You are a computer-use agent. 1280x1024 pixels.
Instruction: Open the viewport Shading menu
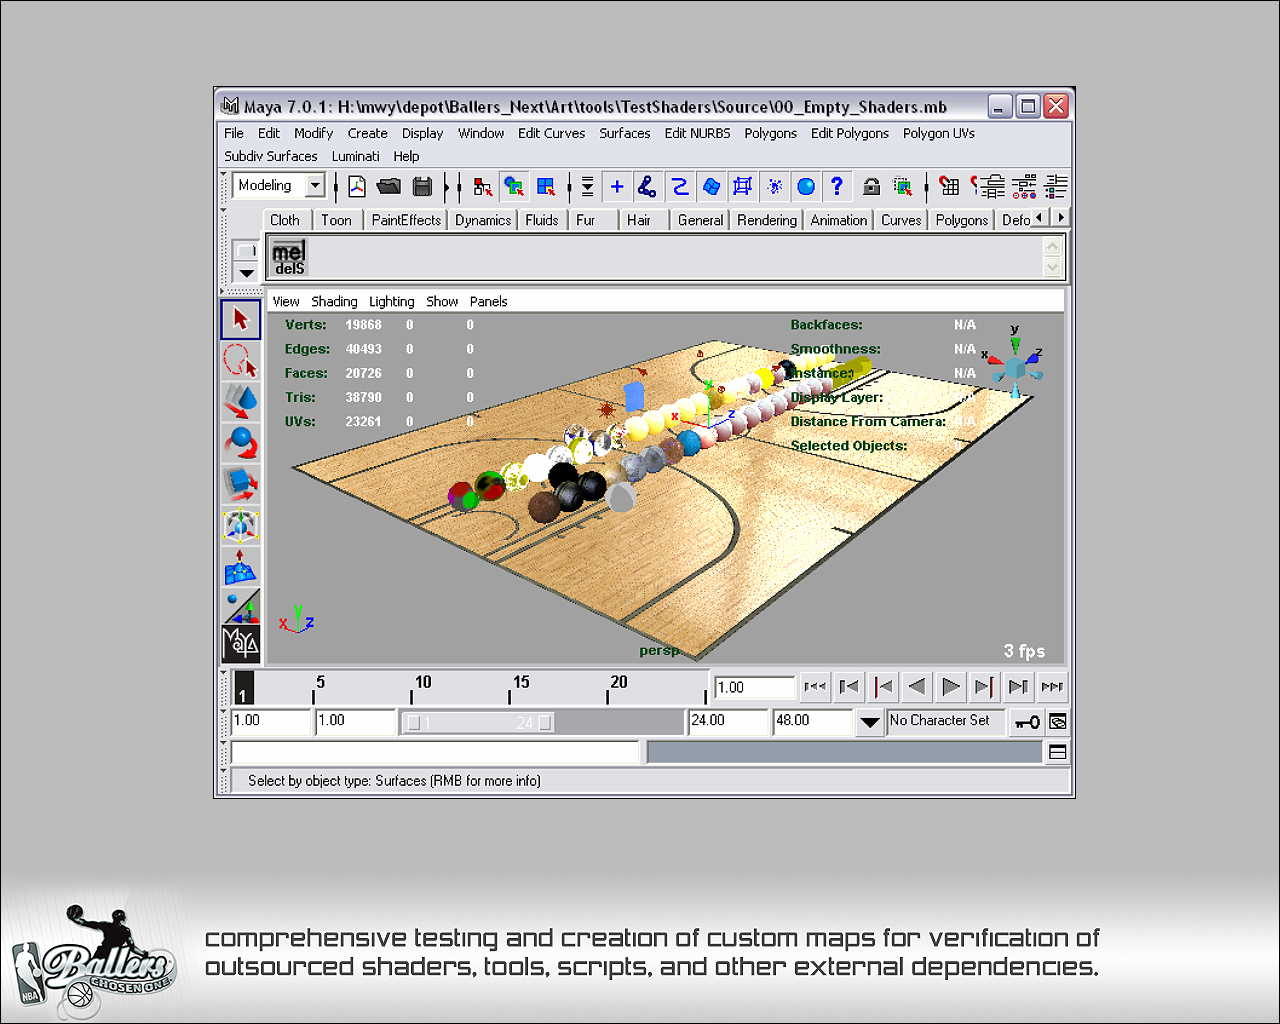tap(334, 301)
